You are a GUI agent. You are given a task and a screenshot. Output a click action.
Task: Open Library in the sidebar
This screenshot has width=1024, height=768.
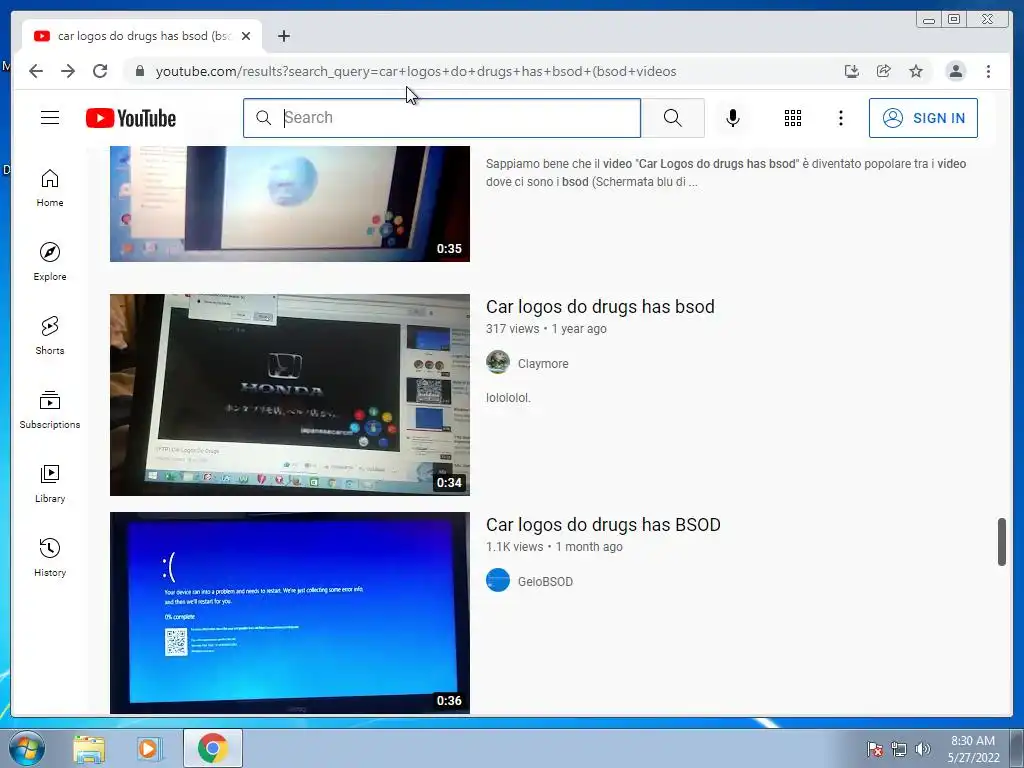[50, 483]
